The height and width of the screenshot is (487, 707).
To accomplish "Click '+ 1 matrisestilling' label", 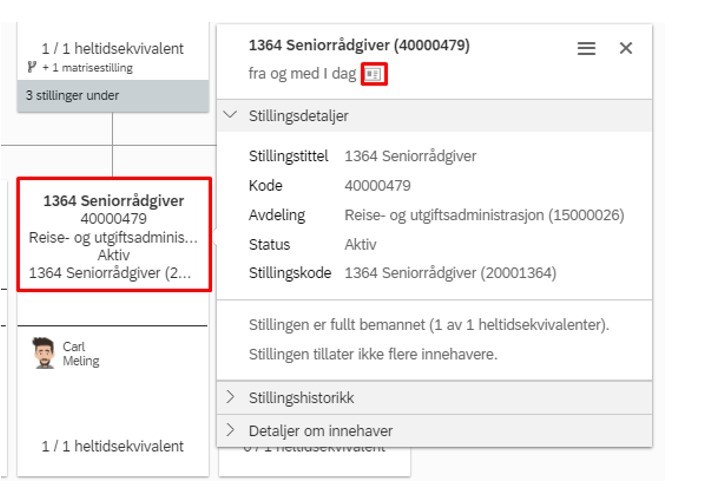I will [88, 68].
